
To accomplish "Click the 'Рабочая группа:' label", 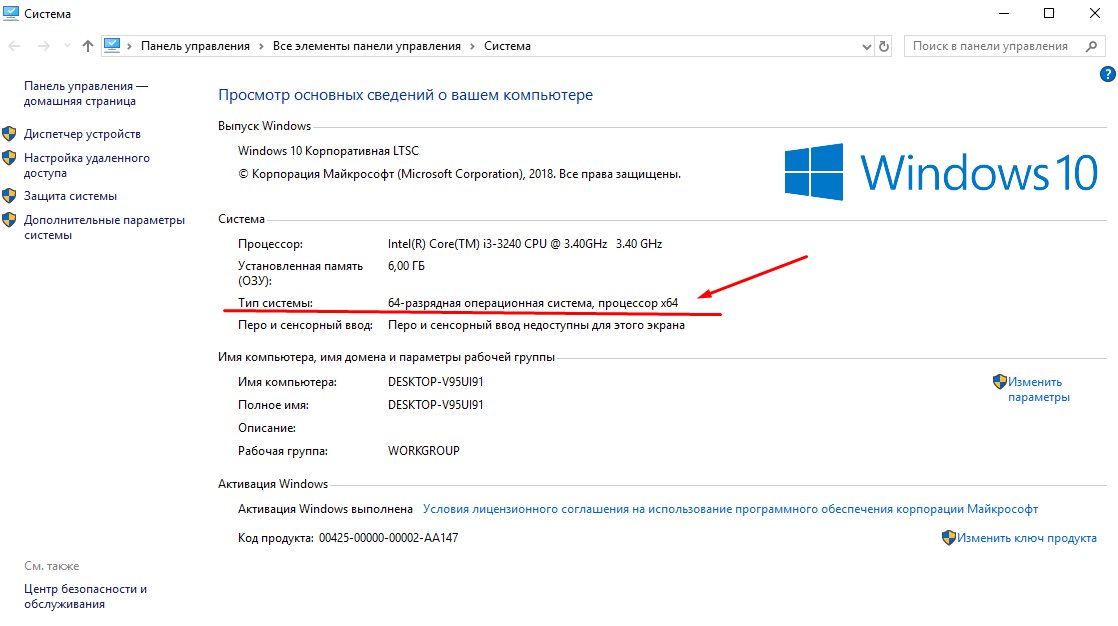I will tap(283, 451).
